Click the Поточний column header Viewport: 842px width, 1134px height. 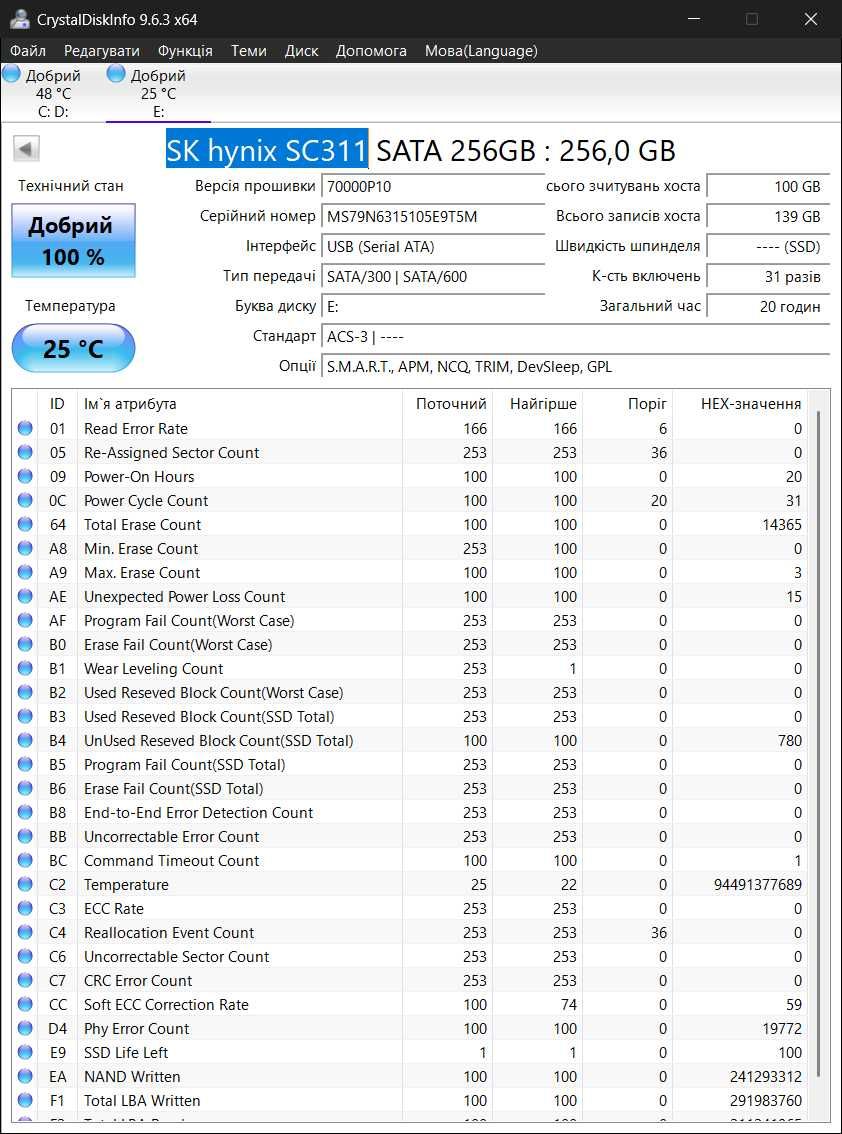tap(448, 404)
